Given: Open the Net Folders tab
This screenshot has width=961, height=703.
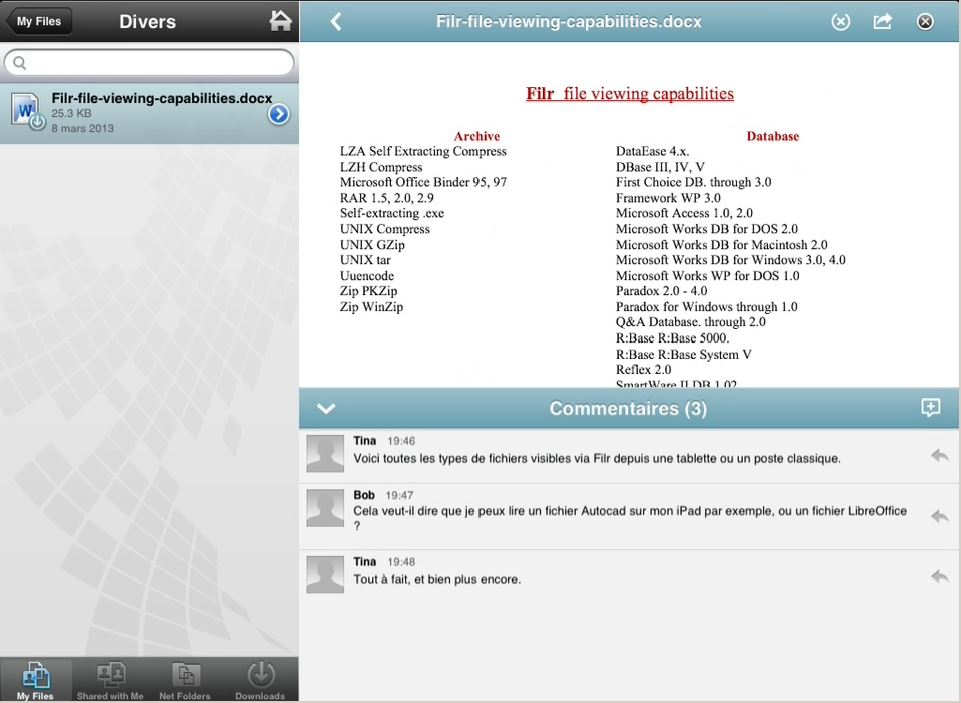Looking at the screenshot, I should coord(185,680).
